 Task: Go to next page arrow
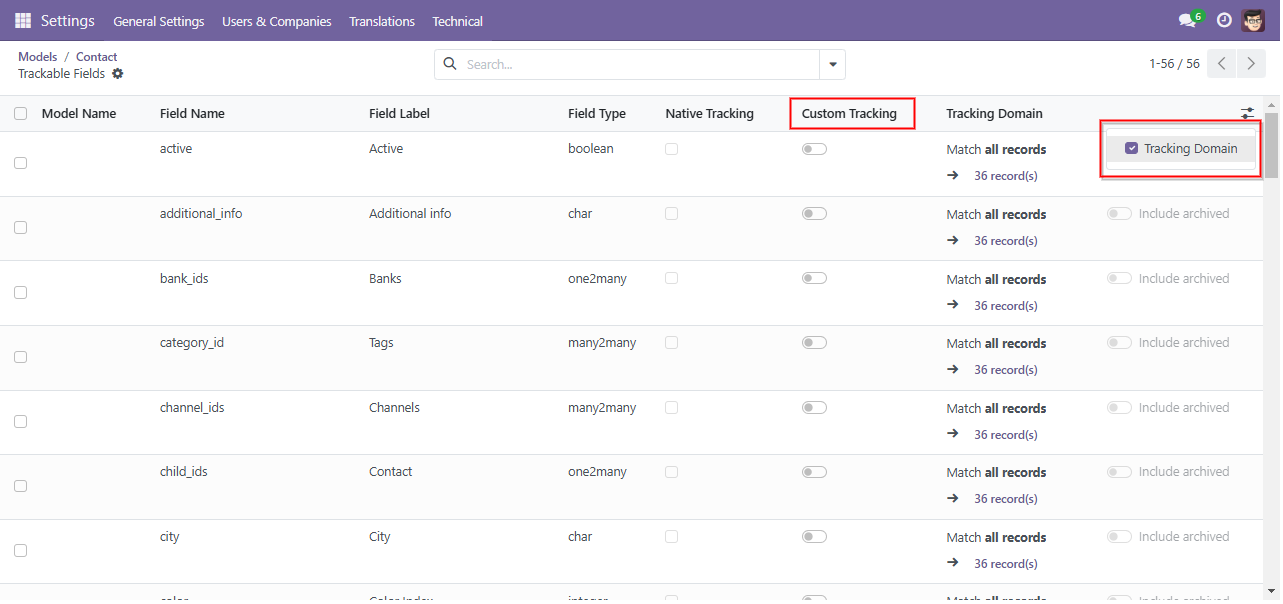[x=1251, y=64]
